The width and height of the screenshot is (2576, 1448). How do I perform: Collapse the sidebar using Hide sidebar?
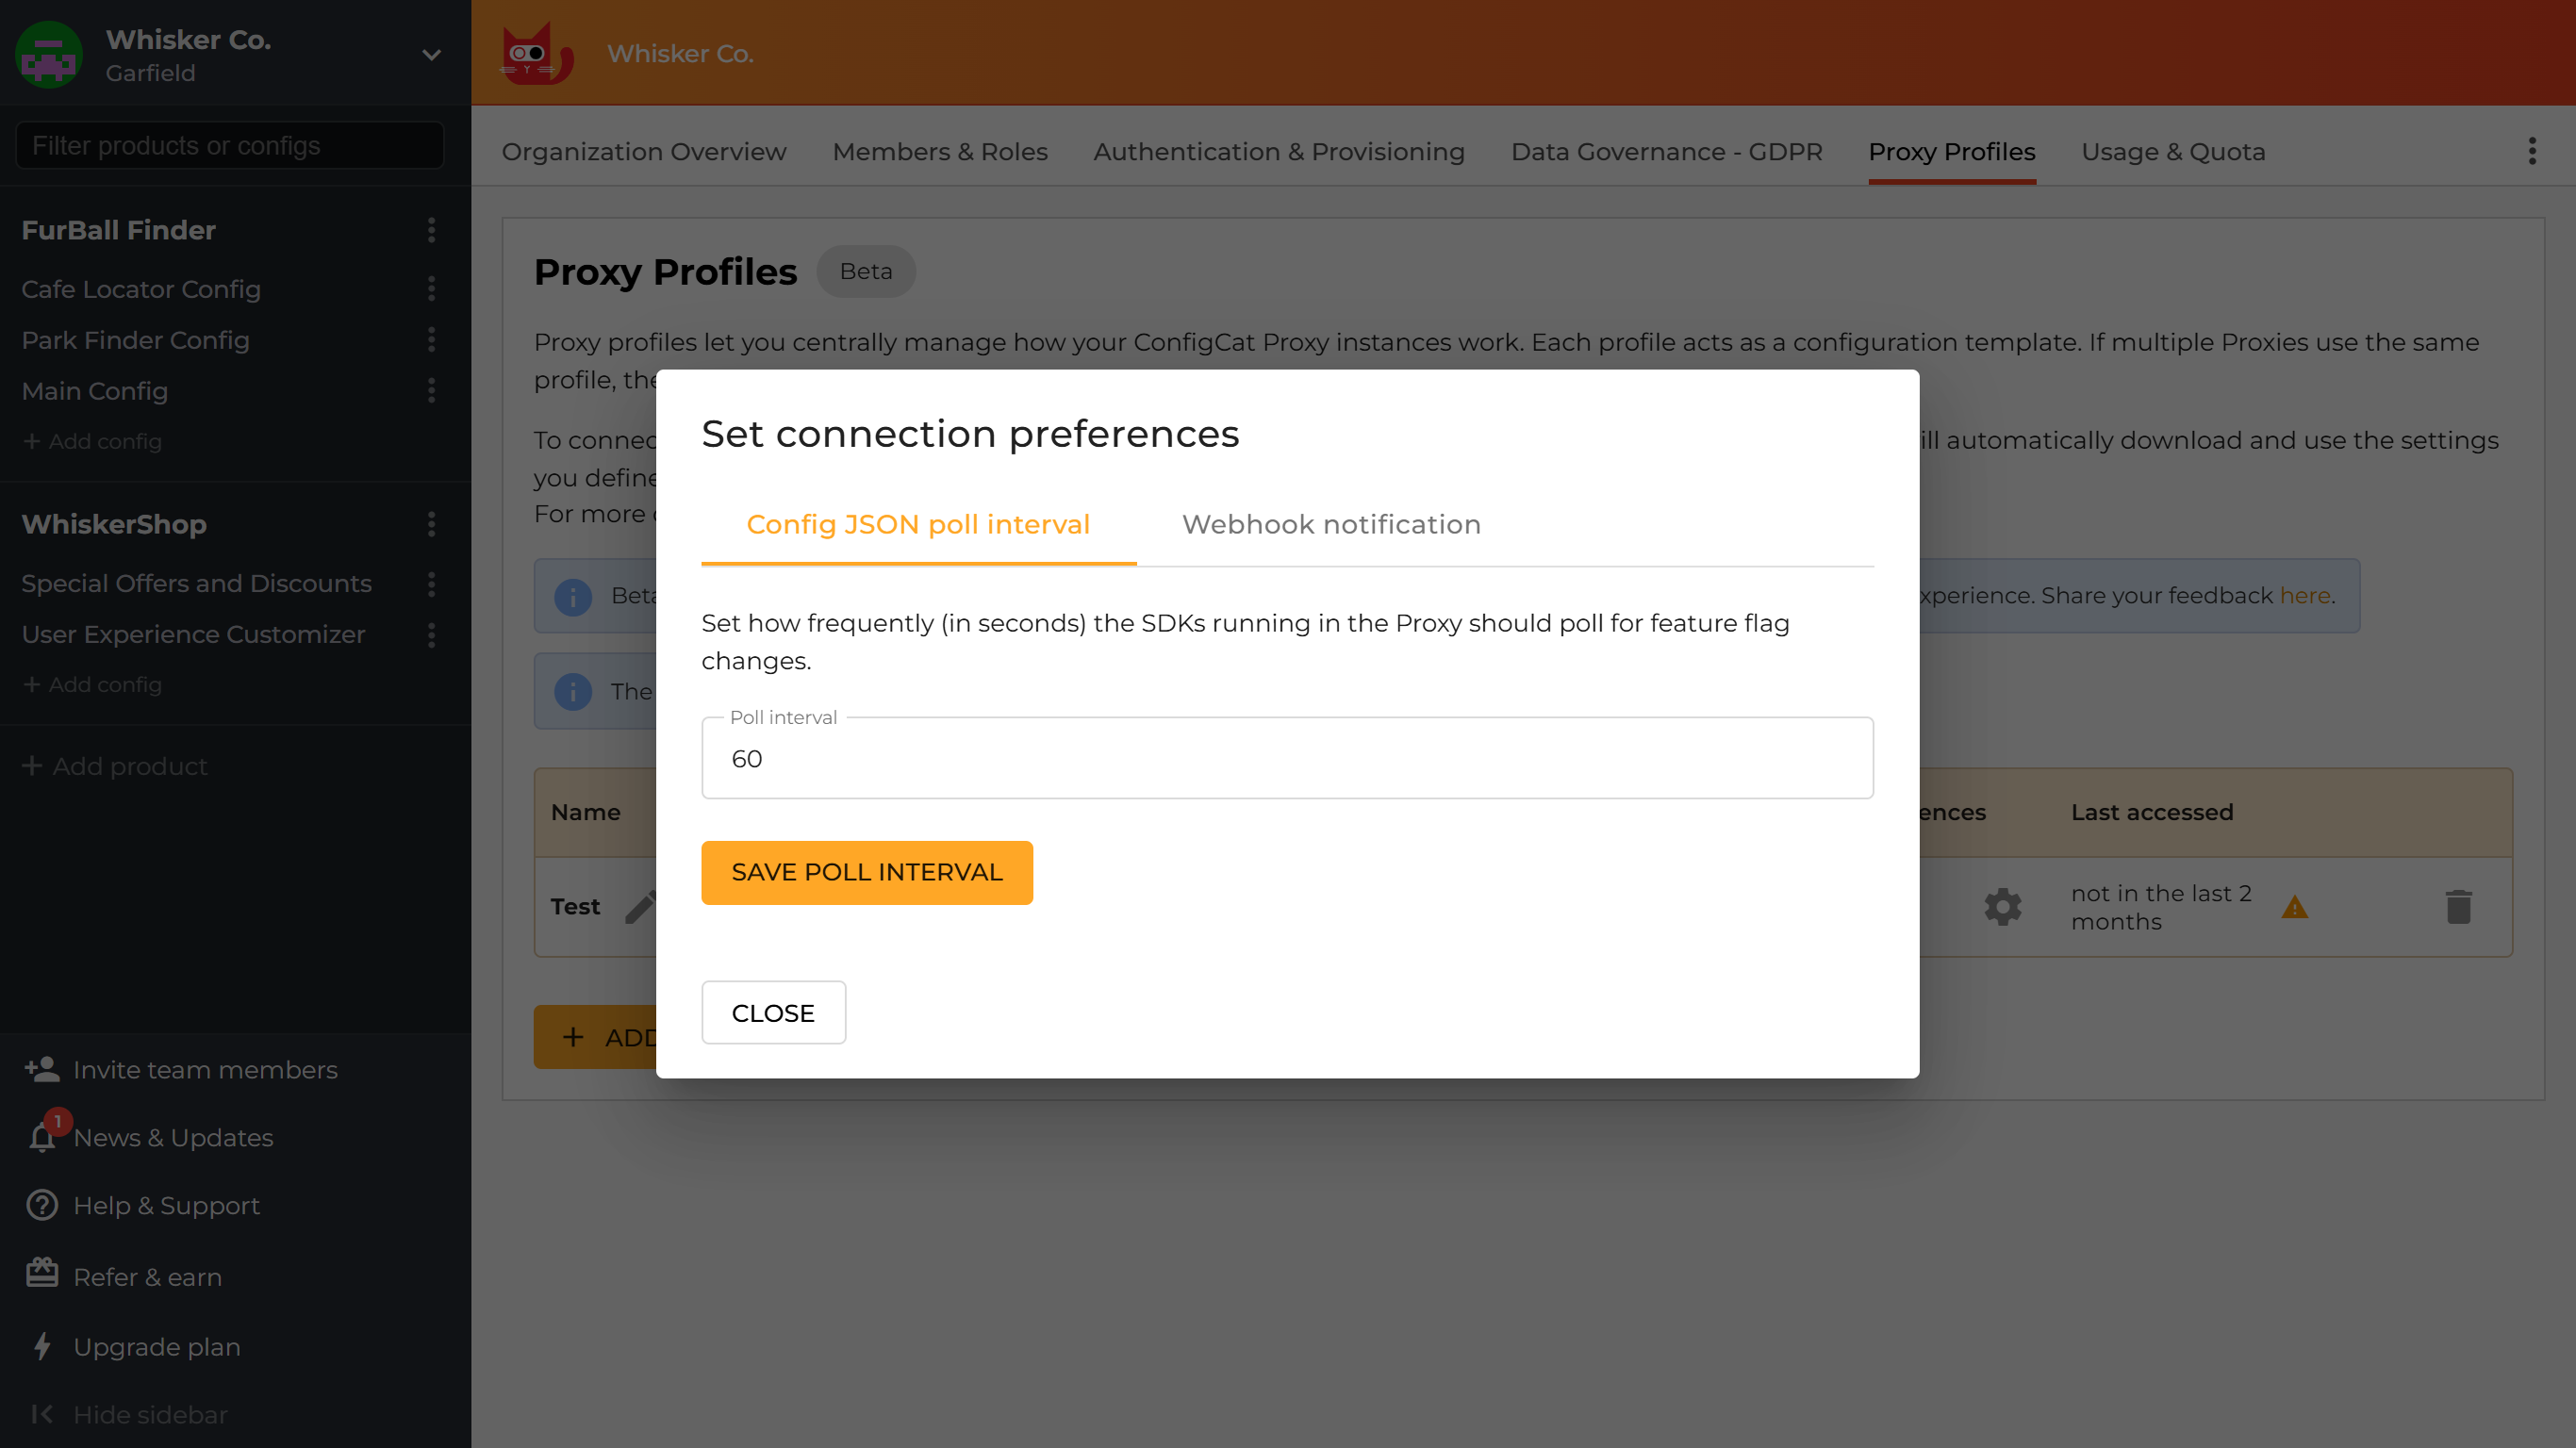click(x=126, y=1414)
